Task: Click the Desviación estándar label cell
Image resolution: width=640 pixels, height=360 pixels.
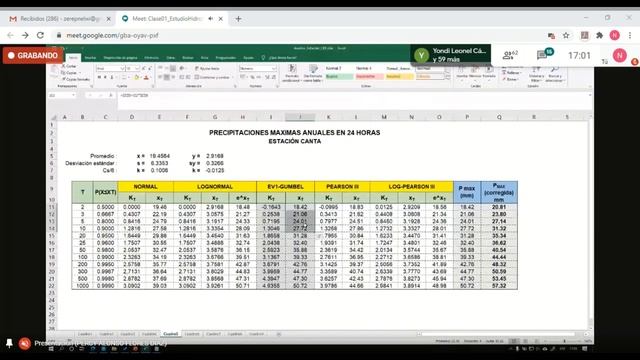Action: click(90, 163)
